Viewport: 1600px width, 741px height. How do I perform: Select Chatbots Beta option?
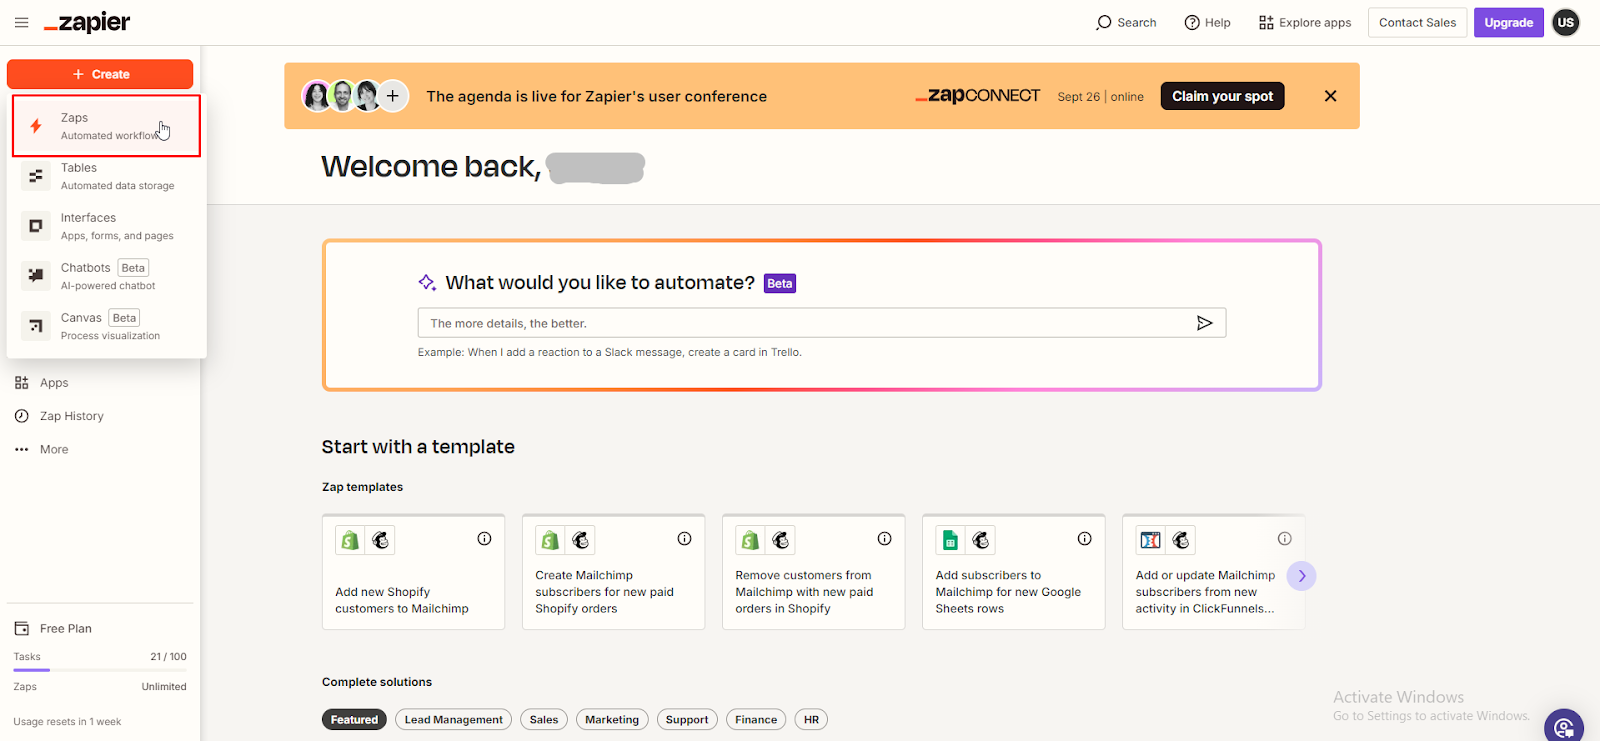click(106, 276)
